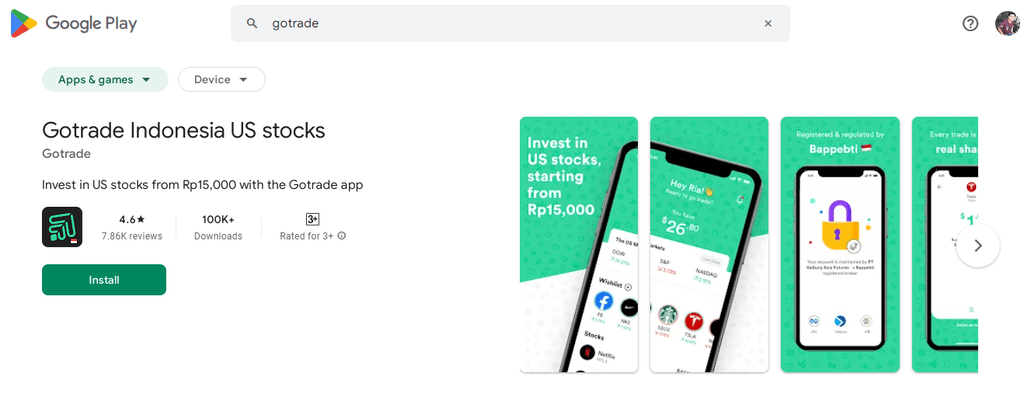Expand the Device filter dropdown

click(221, 80)
